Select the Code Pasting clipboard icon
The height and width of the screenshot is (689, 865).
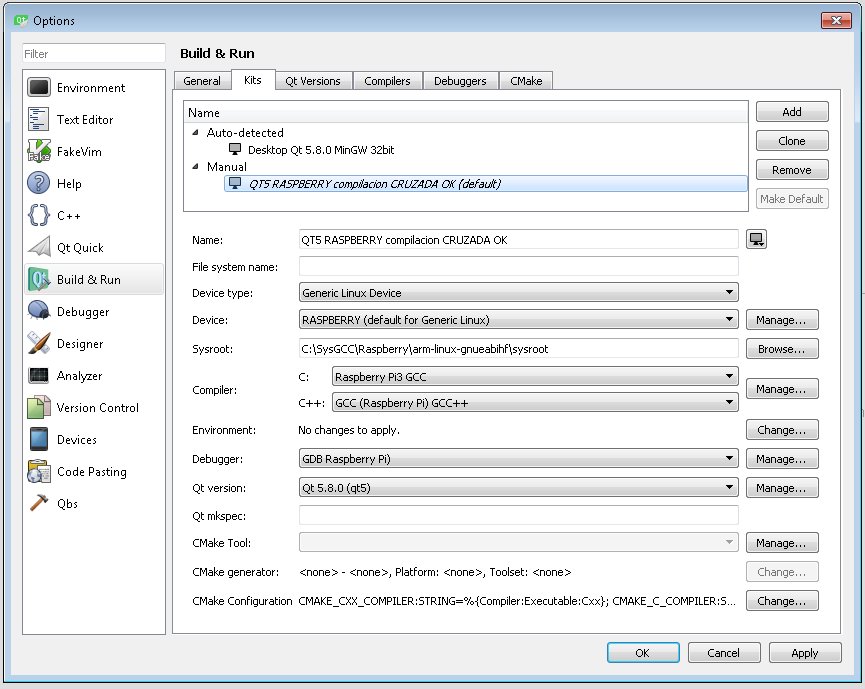pos(39,471)
